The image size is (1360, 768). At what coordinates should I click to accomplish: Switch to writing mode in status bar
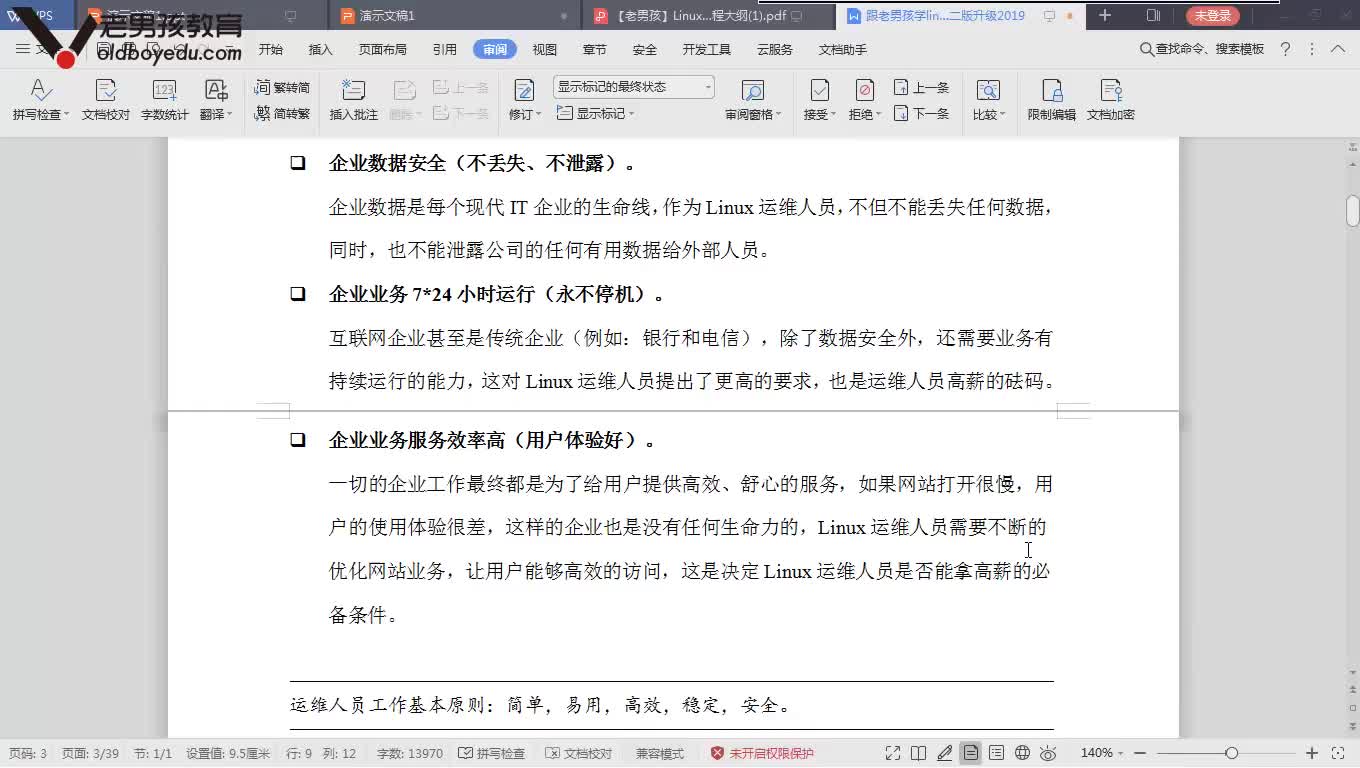[945, 753]
